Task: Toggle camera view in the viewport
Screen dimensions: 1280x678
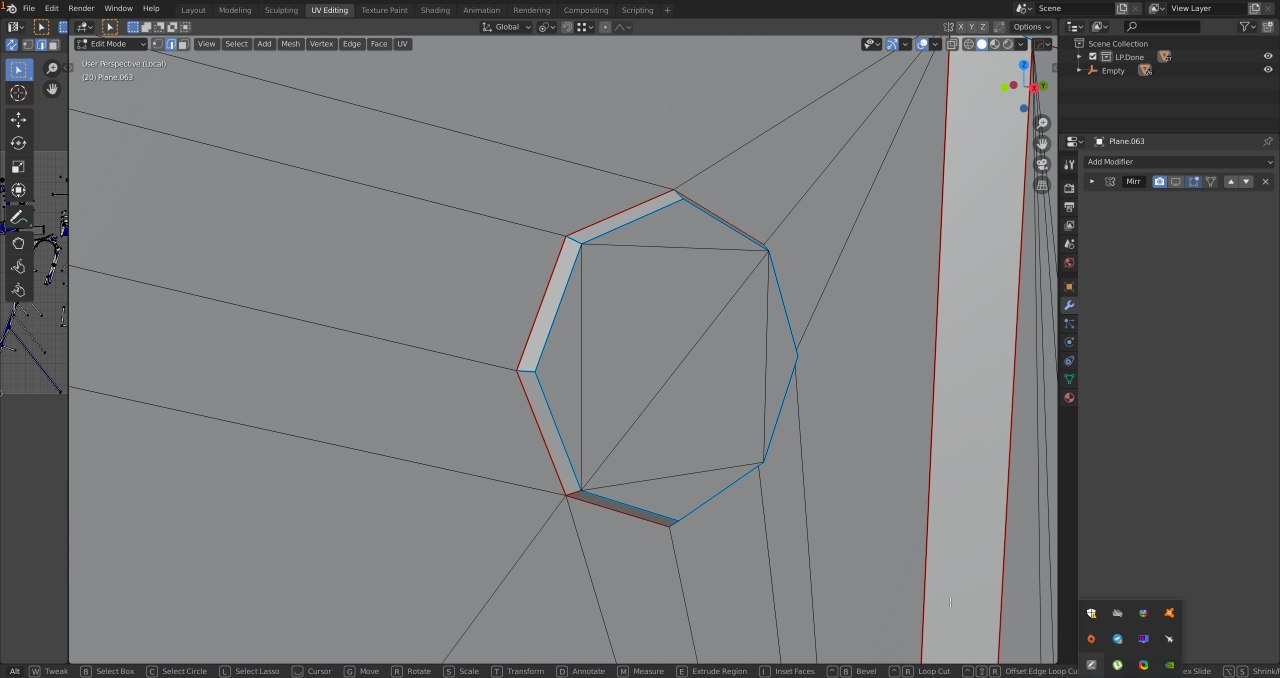Action: click(1042, 164)
